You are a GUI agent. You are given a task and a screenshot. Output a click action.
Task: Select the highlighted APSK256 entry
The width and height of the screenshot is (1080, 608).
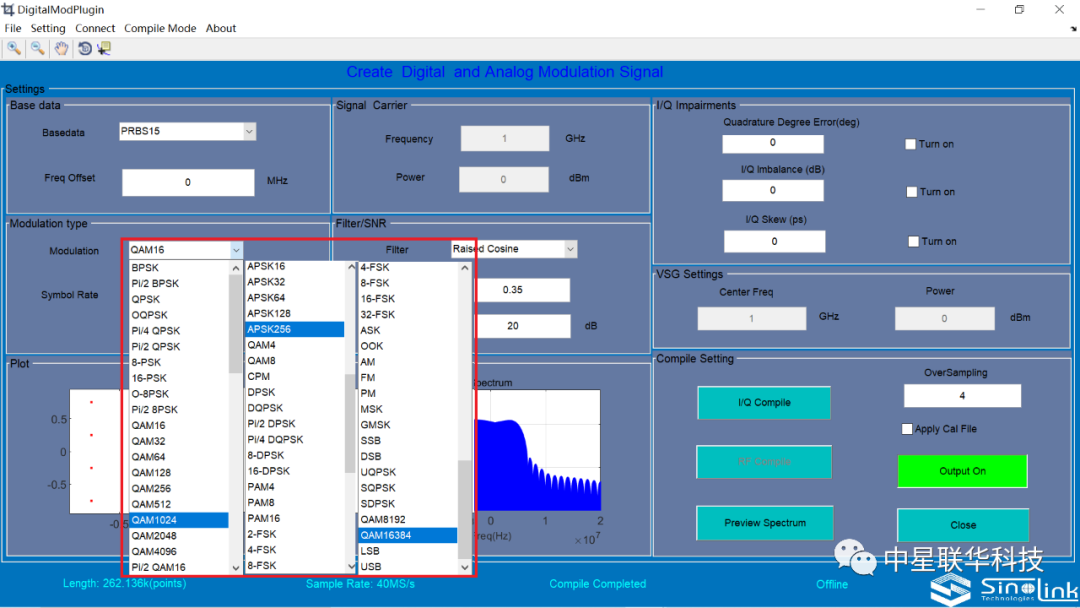click(x=295, y=329)
